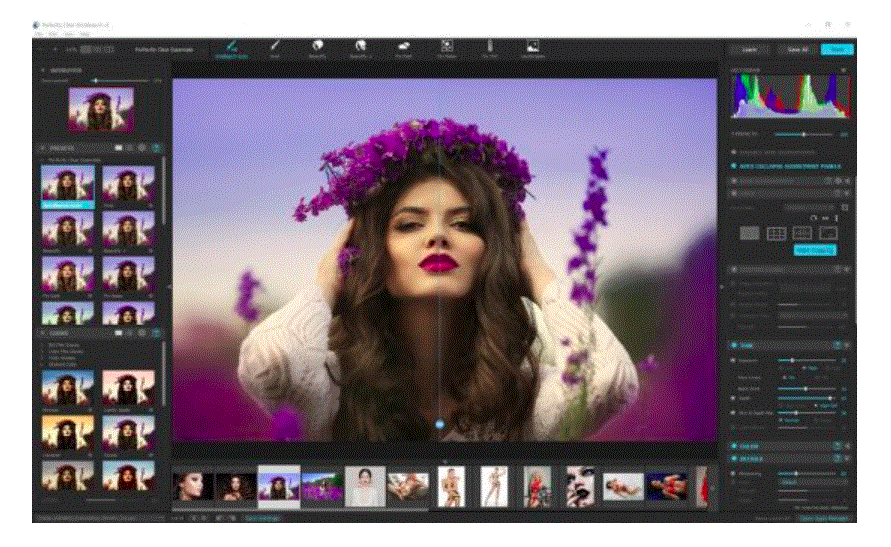Open the woman on dark blue background filmstrip photo
891x547 pixels.
coord(667,487)
